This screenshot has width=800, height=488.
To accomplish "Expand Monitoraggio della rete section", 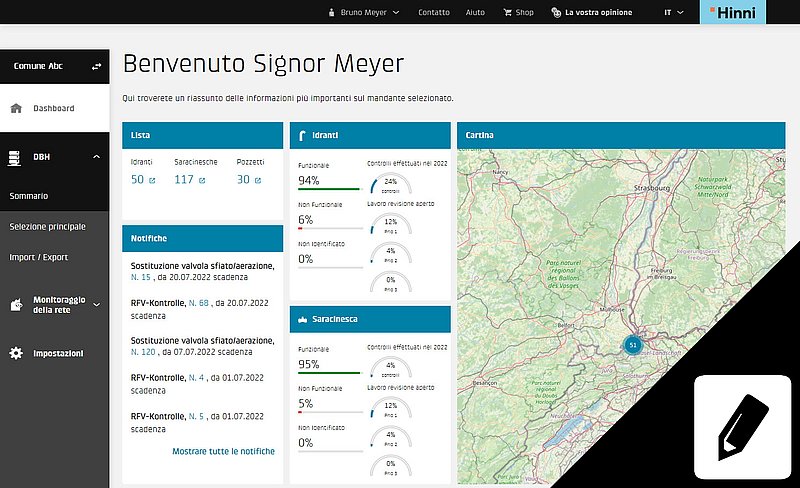I will click(96, 305).
